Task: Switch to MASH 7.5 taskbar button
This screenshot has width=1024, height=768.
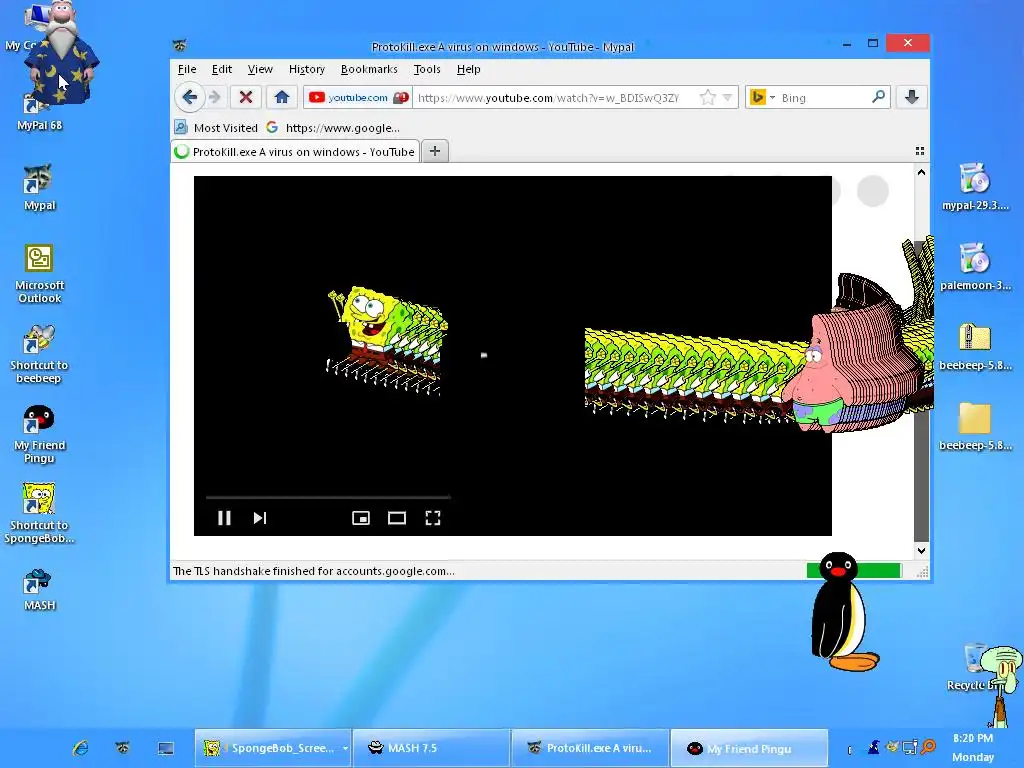Action: click(x=432, y=748)
